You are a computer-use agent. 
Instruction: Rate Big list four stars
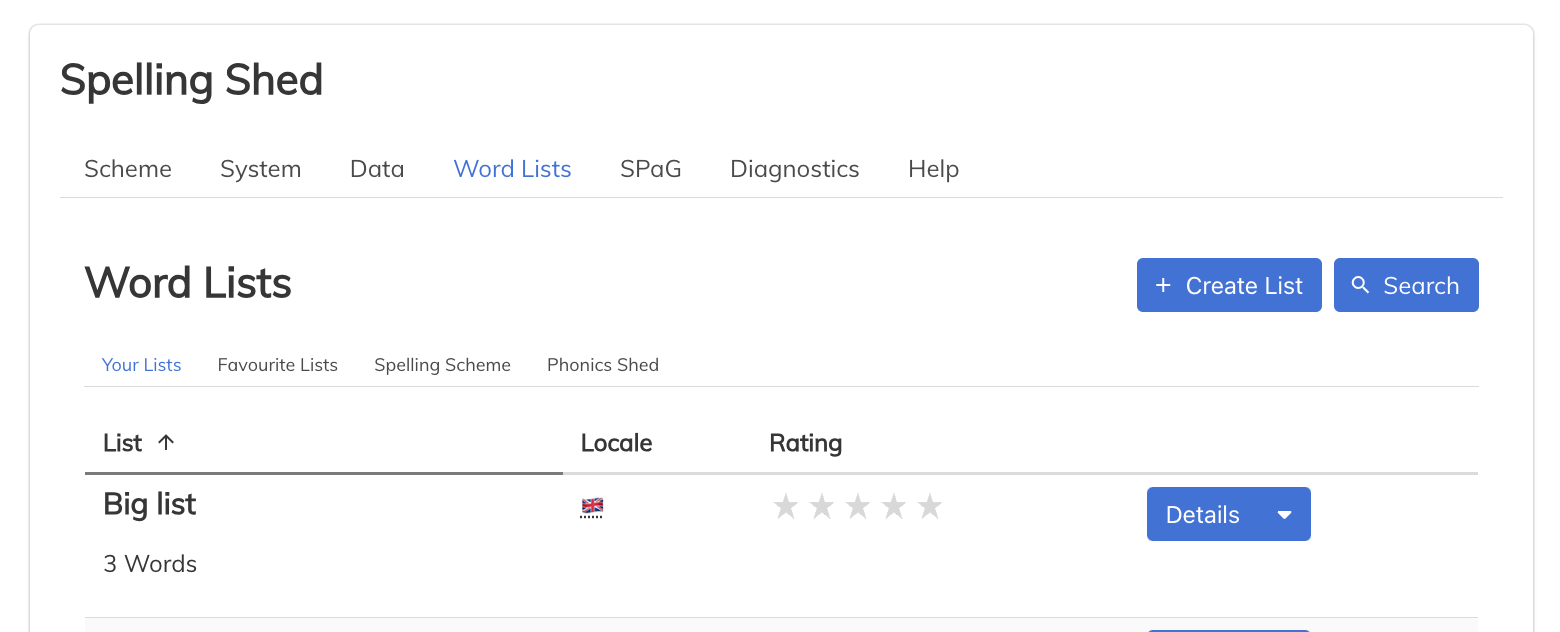(894, 507)
